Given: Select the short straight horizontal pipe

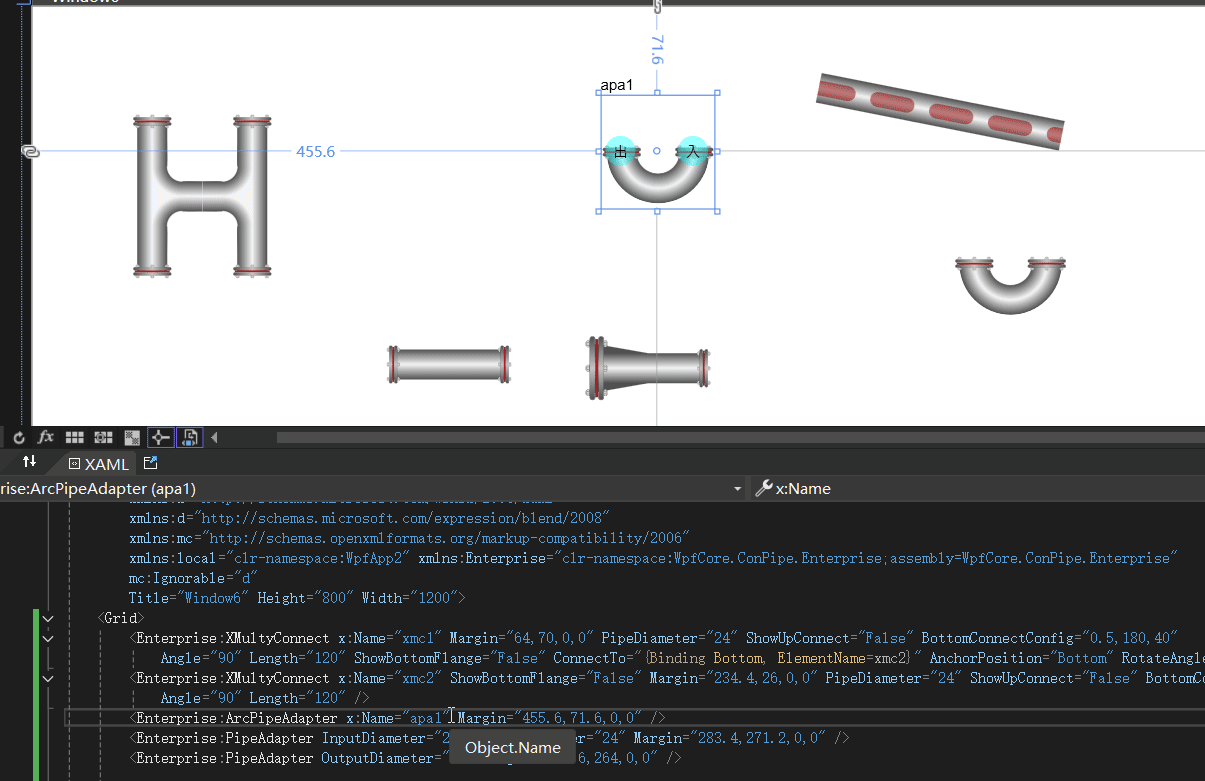Looking at the screenshot, I should (x=449, y=365).
